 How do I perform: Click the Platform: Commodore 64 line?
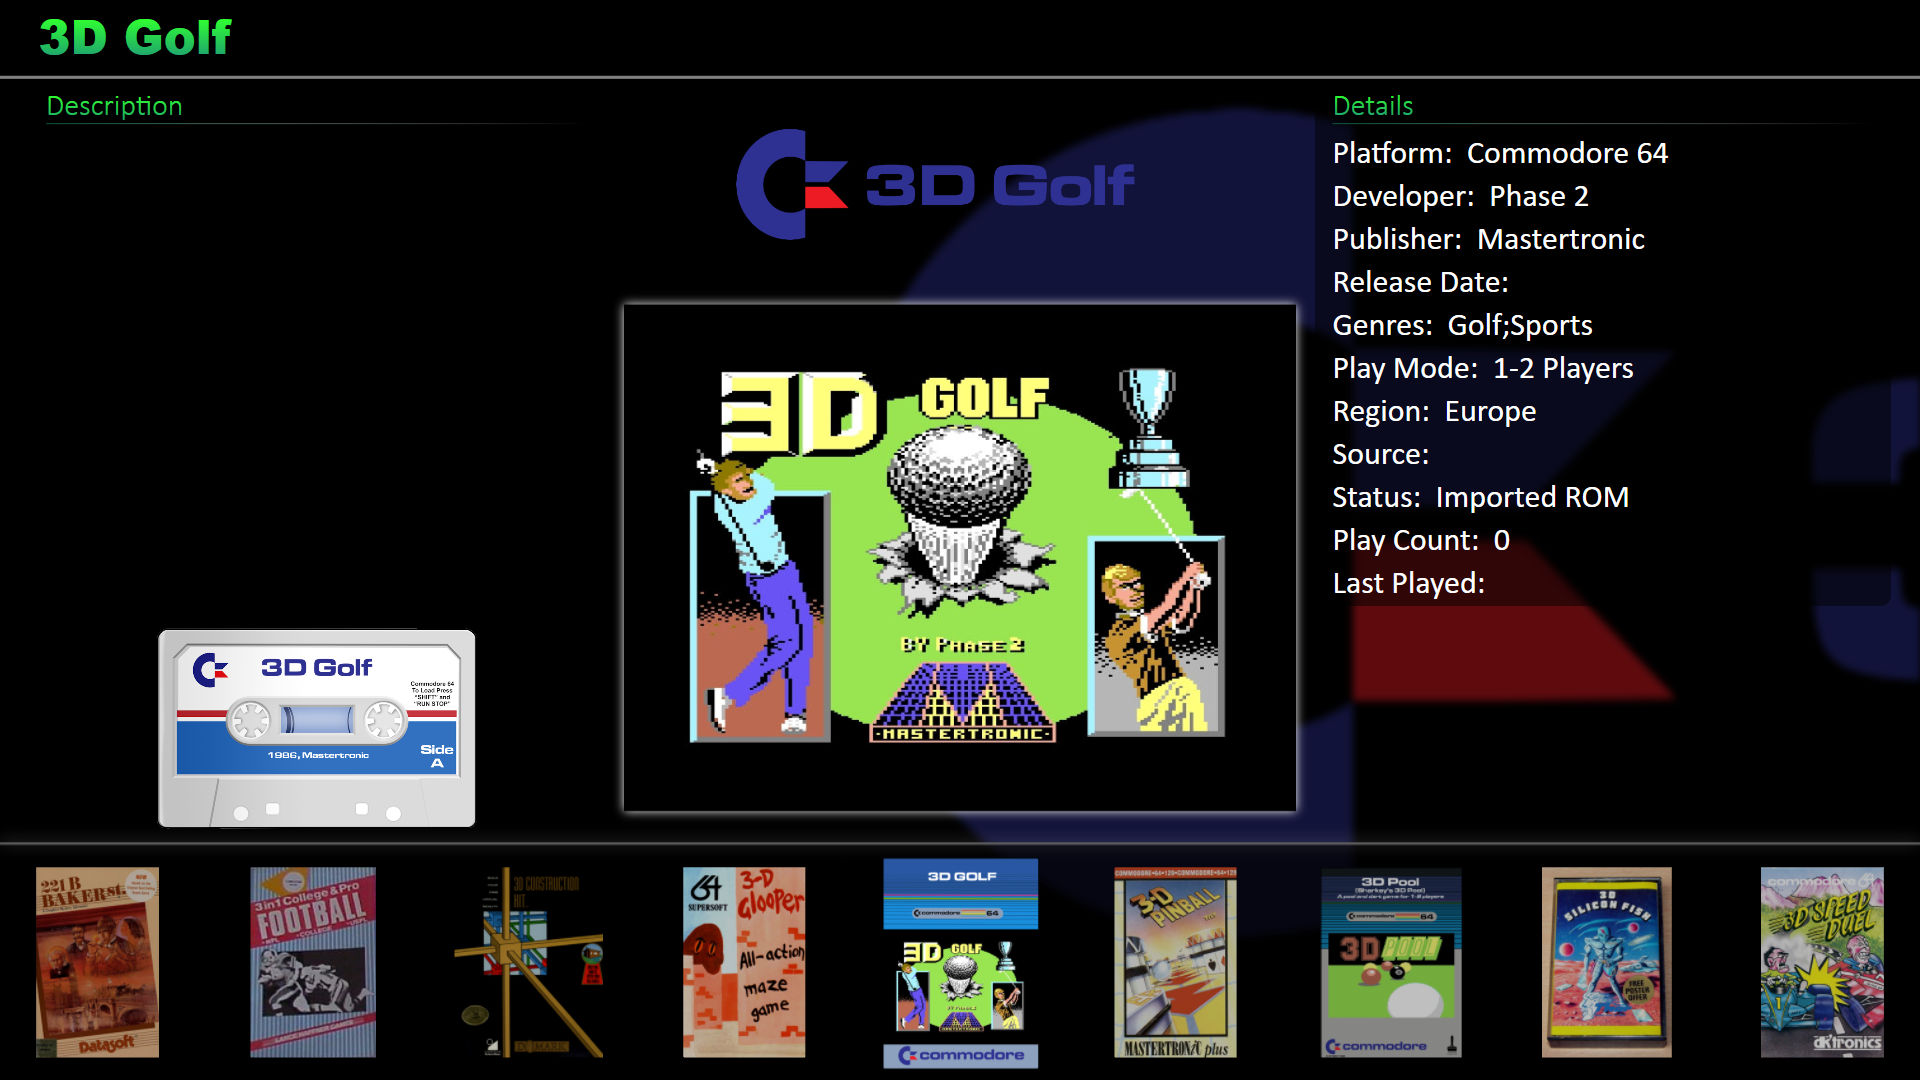pyautogui.click(x=1500, y=153)
